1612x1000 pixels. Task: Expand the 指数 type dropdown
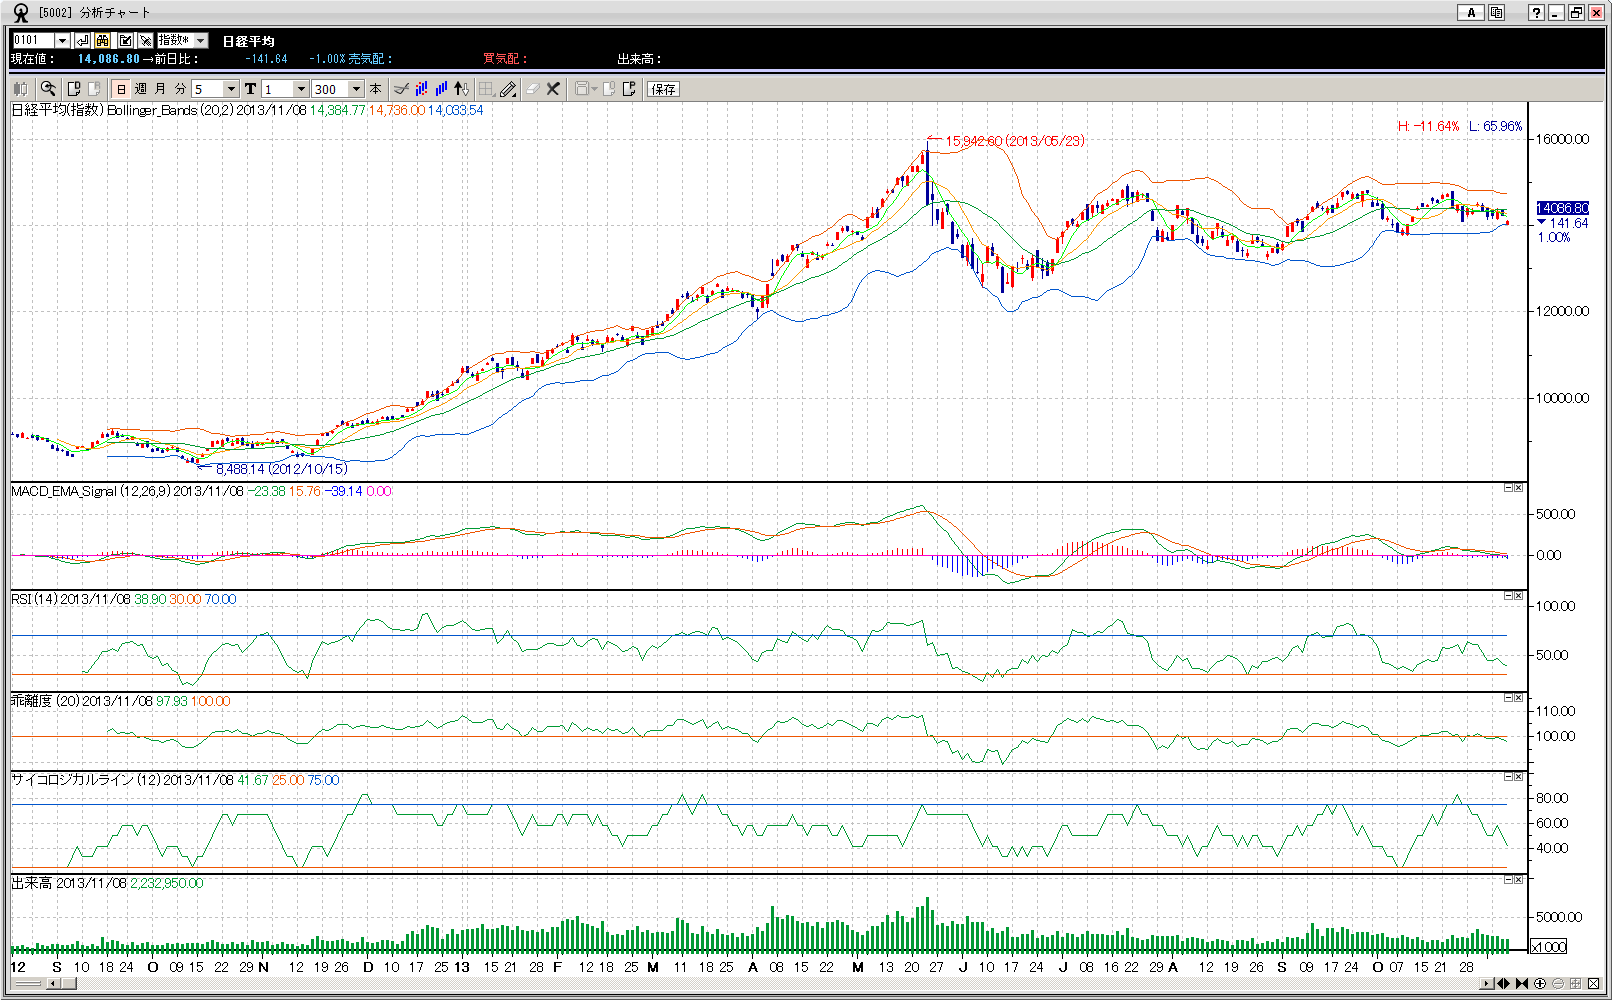pos(201,40)
